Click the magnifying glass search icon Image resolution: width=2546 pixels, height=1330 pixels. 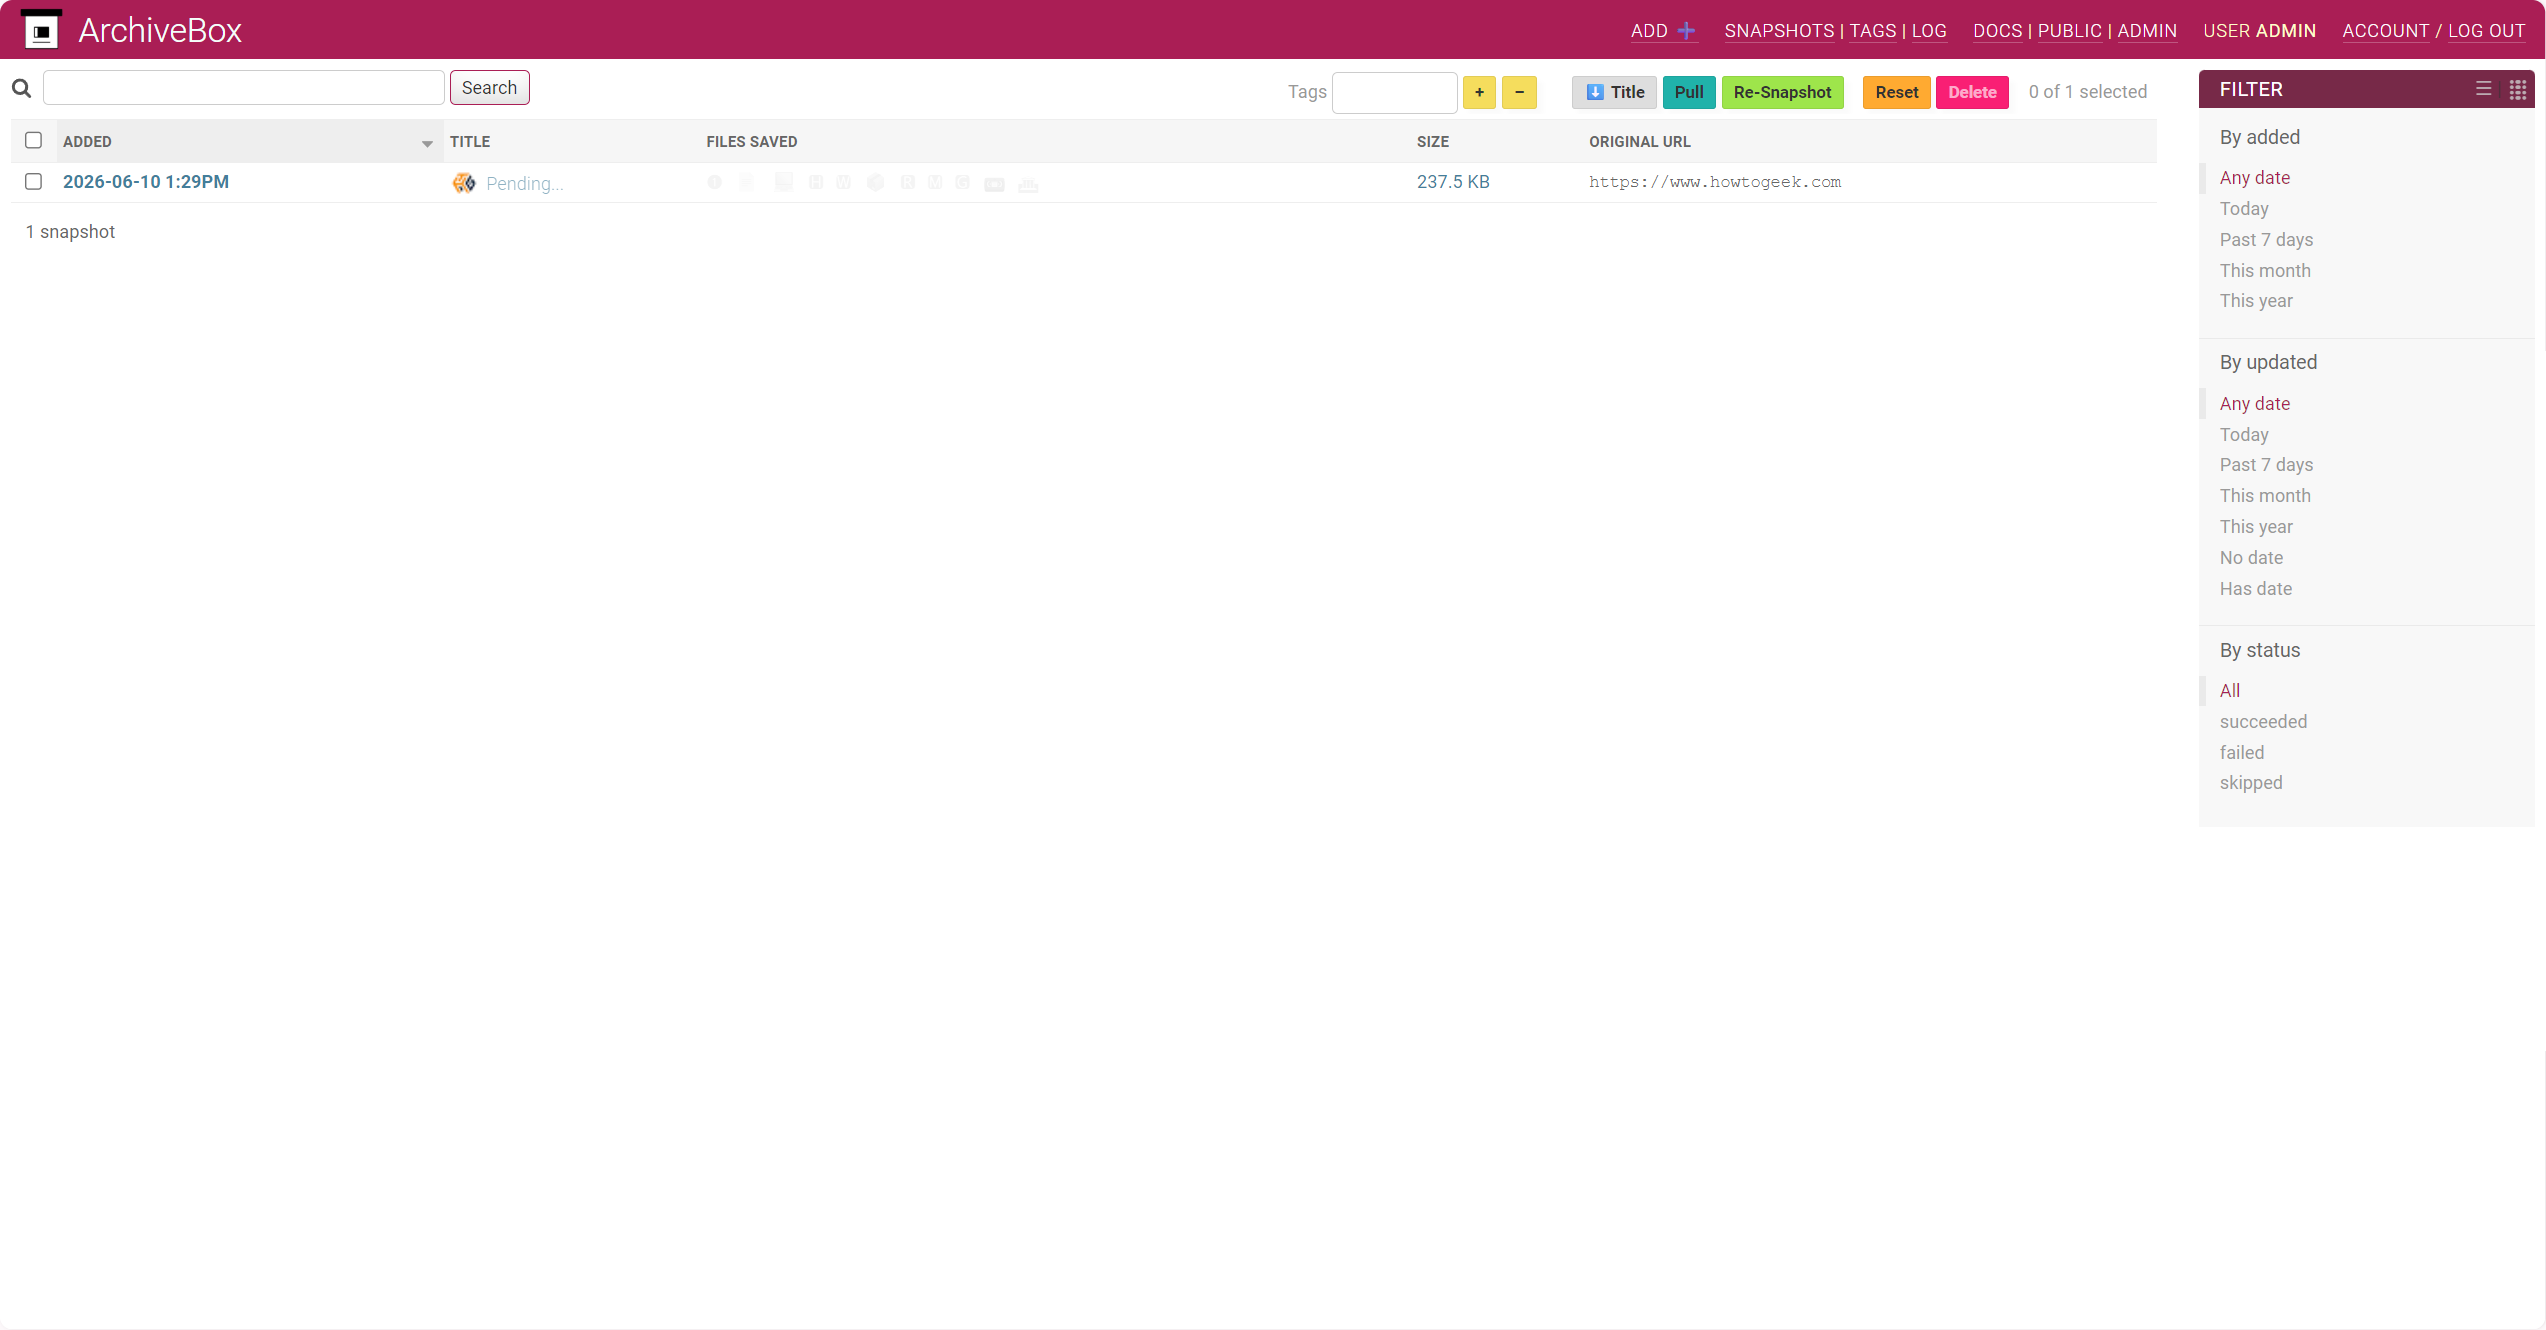(x=21, y=89)
